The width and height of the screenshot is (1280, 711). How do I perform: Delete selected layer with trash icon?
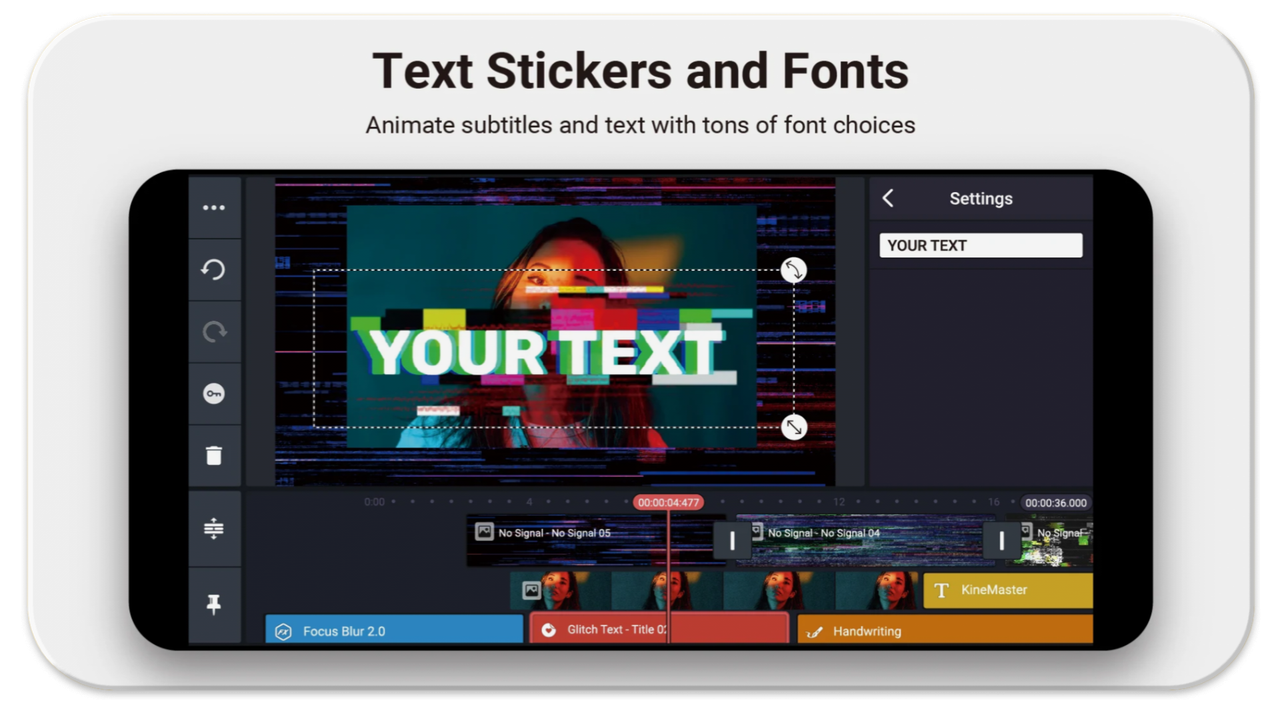click(214, 456)
